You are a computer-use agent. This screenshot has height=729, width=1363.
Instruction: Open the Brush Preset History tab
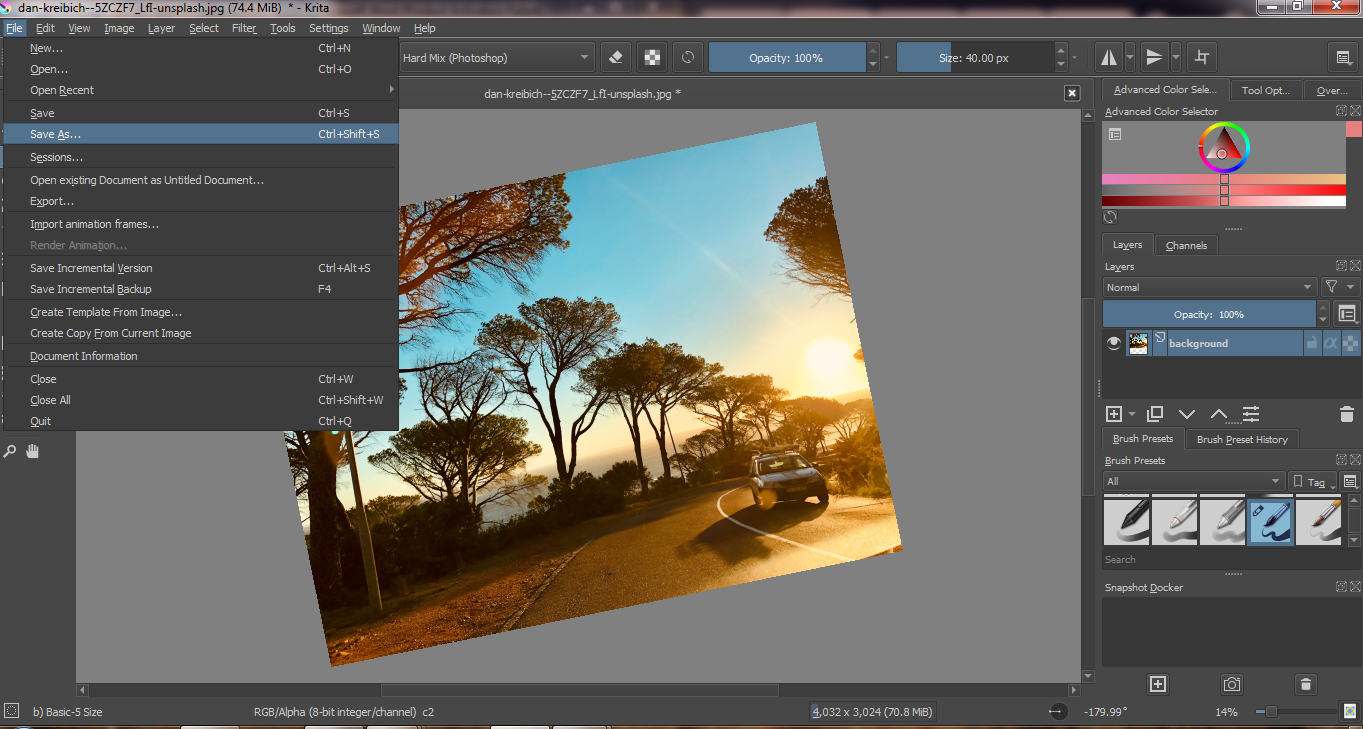click(x=1242, y=439)
